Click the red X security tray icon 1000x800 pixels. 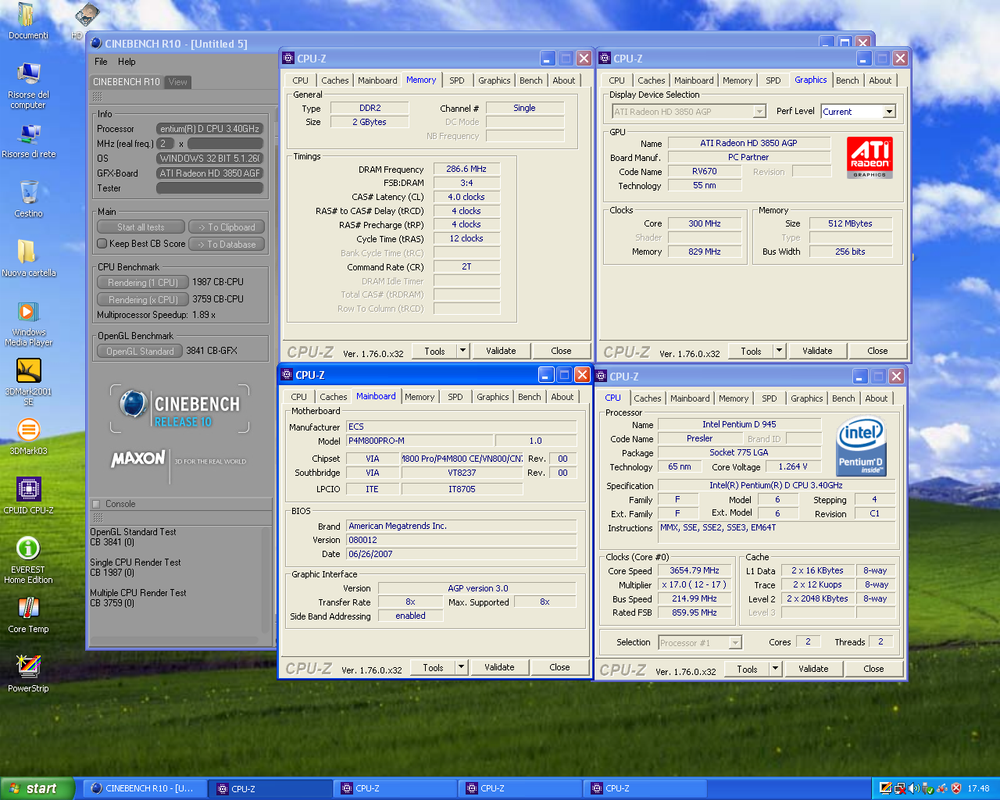(x=956, y=788)
